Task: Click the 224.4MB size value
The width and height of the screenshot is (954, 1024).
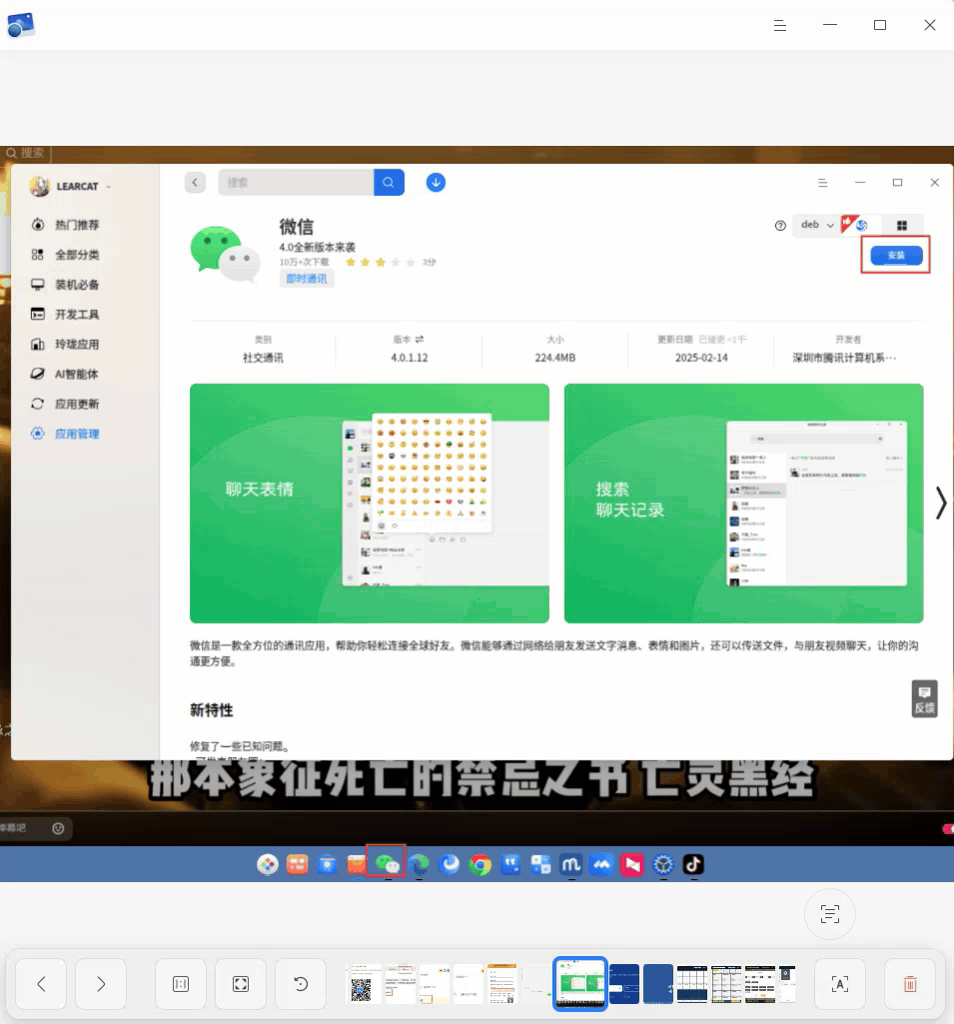Action: tap(555, 358)
